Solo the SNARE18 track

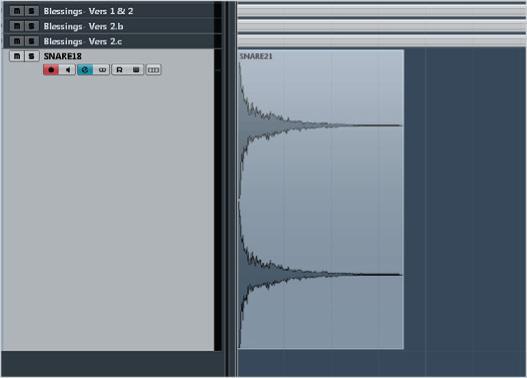[32, 56]
